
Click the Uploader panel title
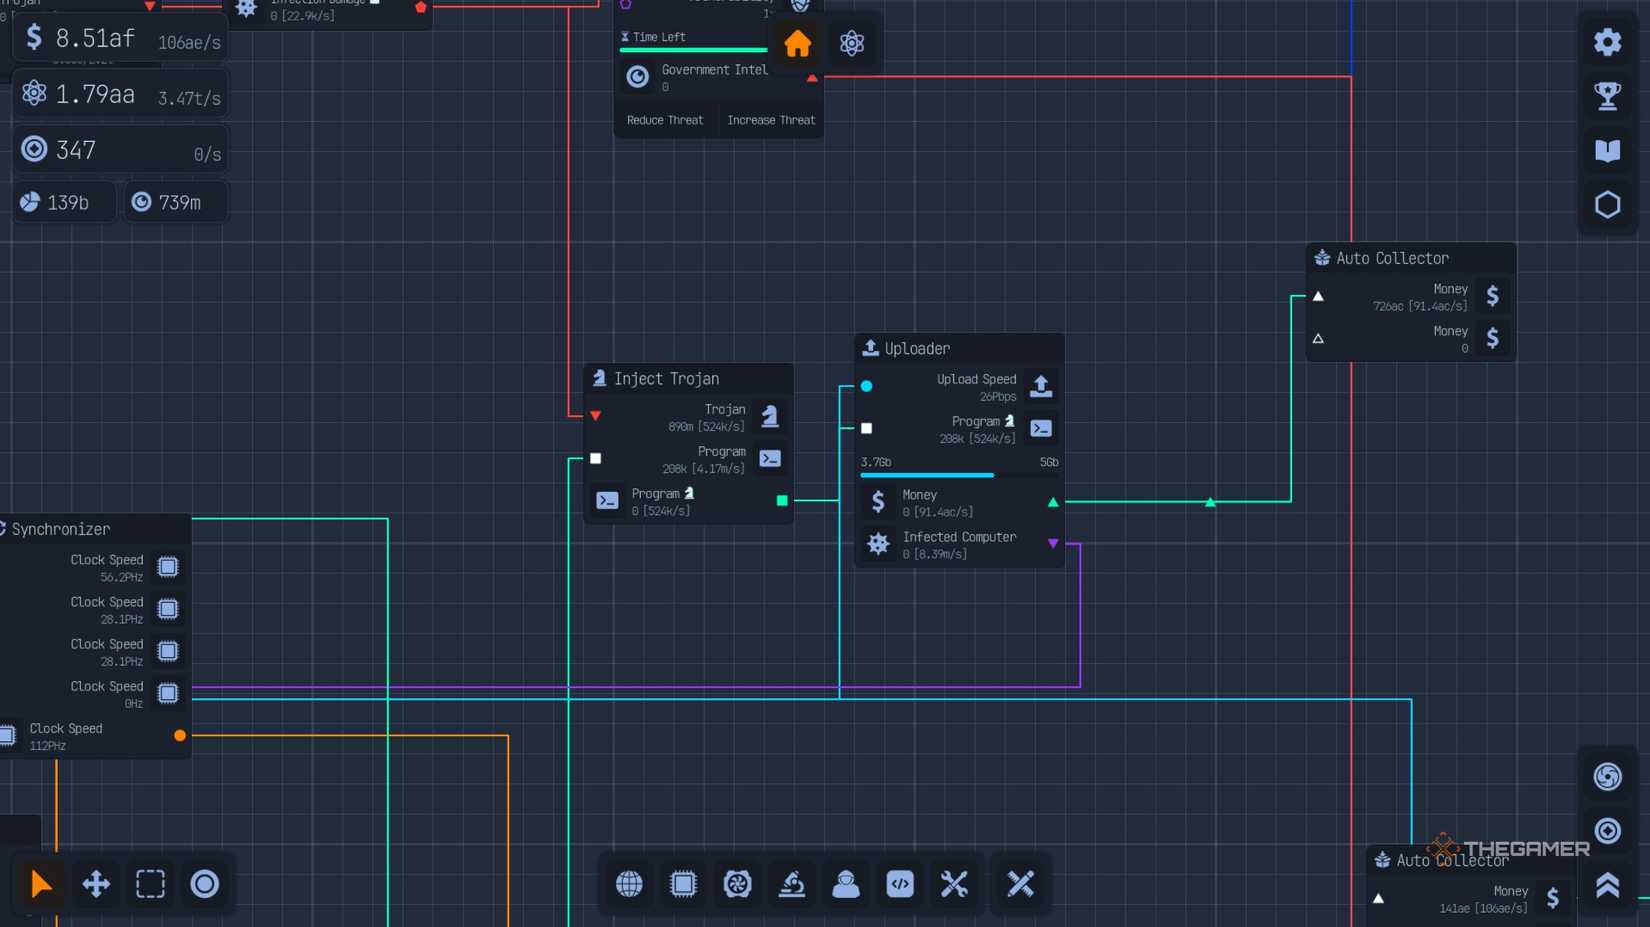tap(917, 348)
